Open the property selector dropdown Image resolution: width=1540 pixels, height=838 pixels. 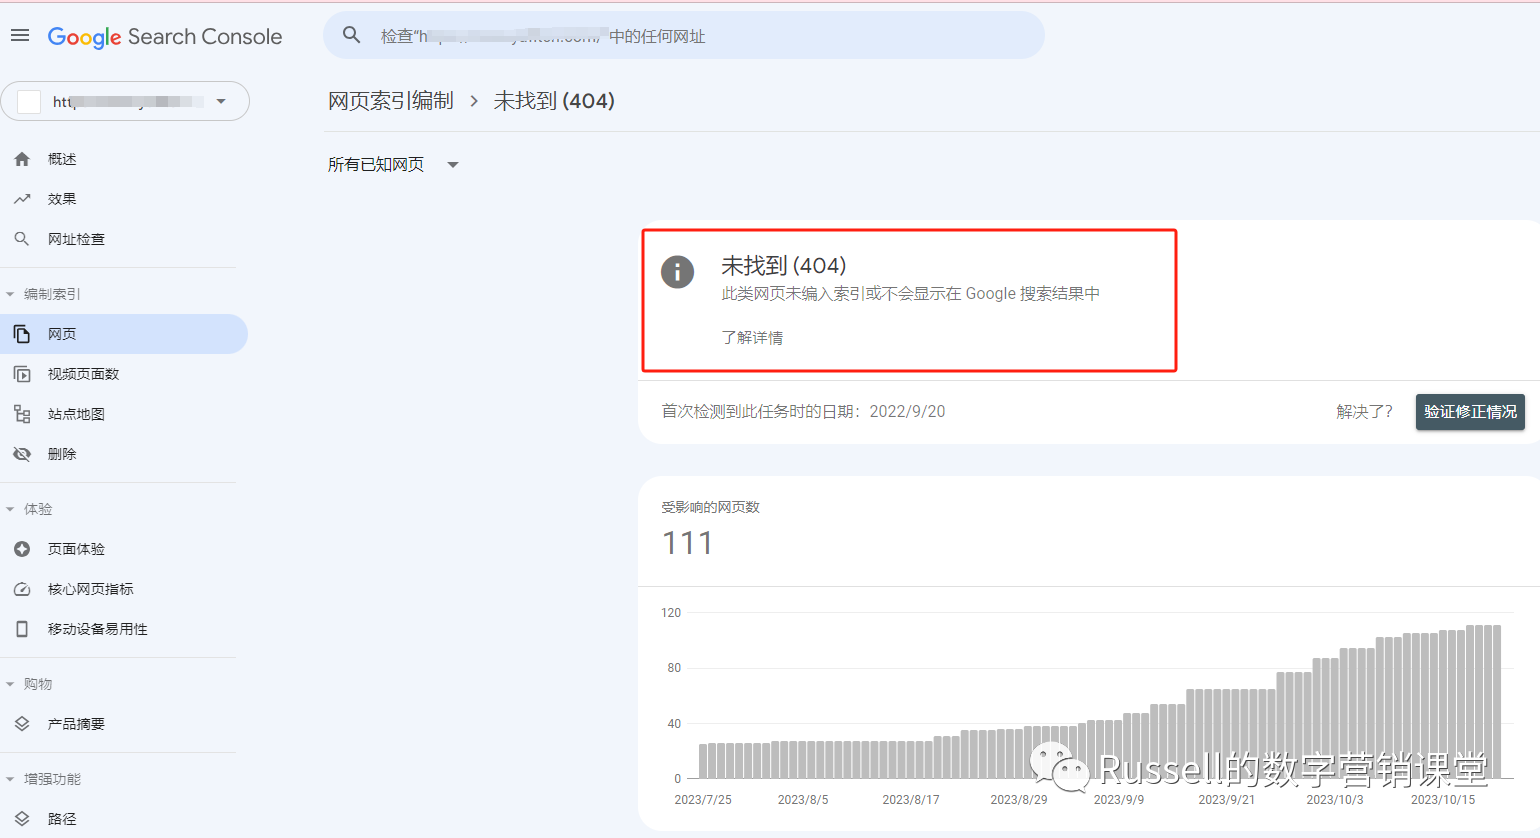point(221,100)
